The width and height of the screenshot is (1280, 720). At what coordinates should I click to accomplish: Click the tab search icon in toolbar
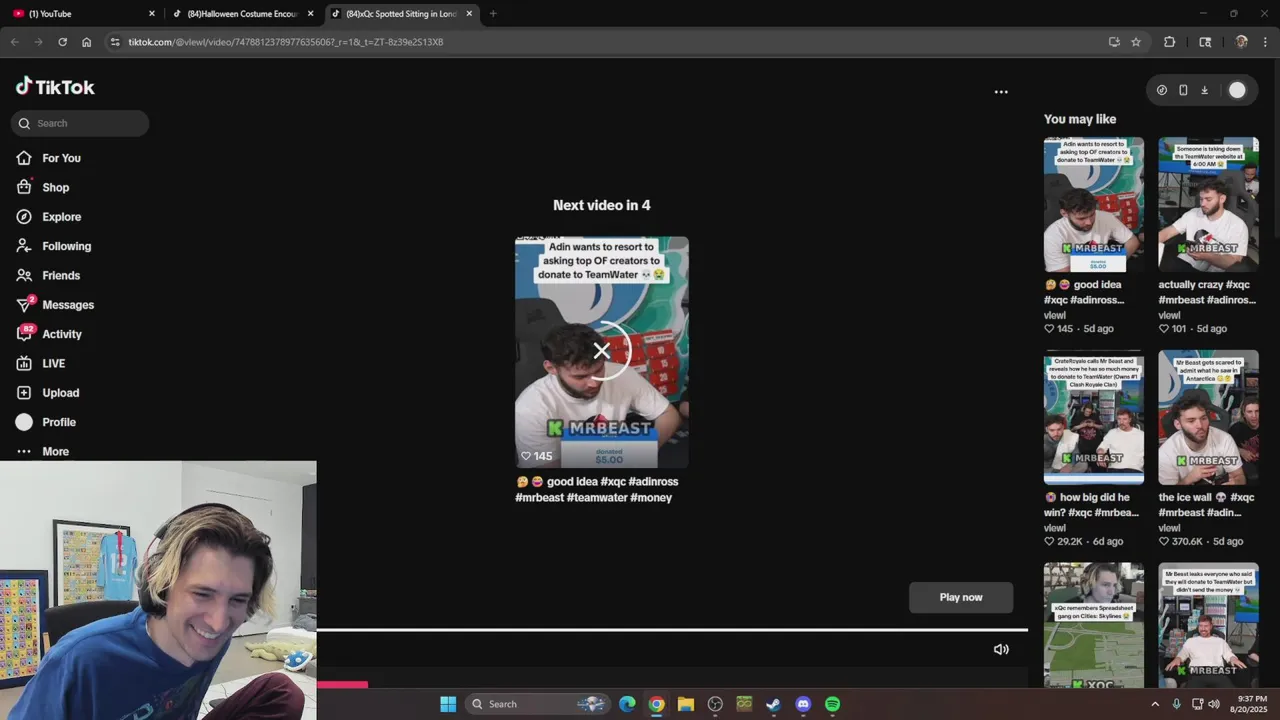tap(1205, 42)
